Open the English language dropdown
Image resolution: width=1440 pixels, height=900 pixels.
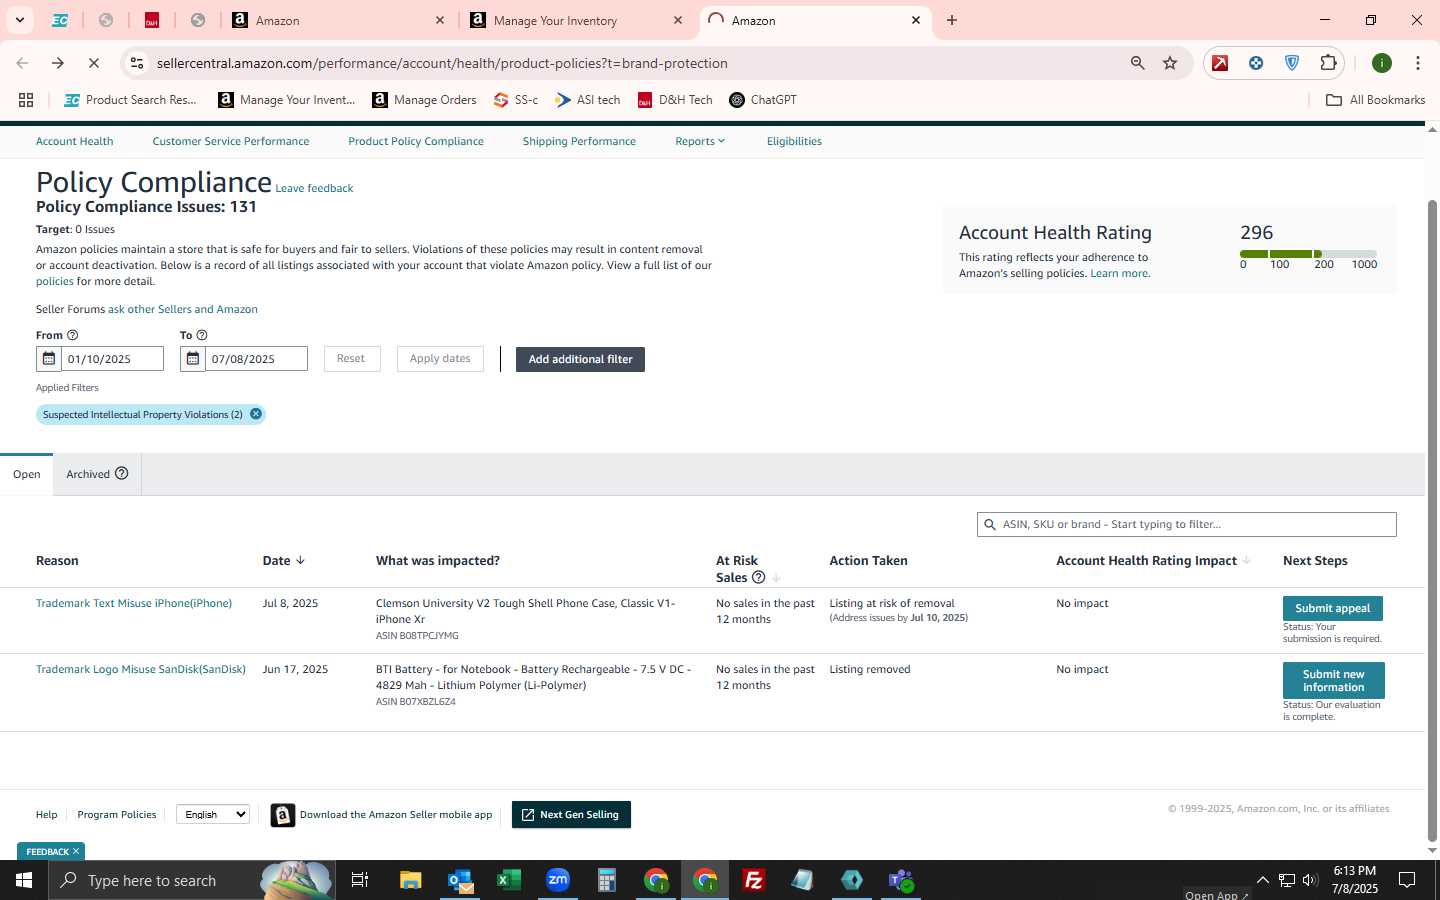click(x=213, y=814)
